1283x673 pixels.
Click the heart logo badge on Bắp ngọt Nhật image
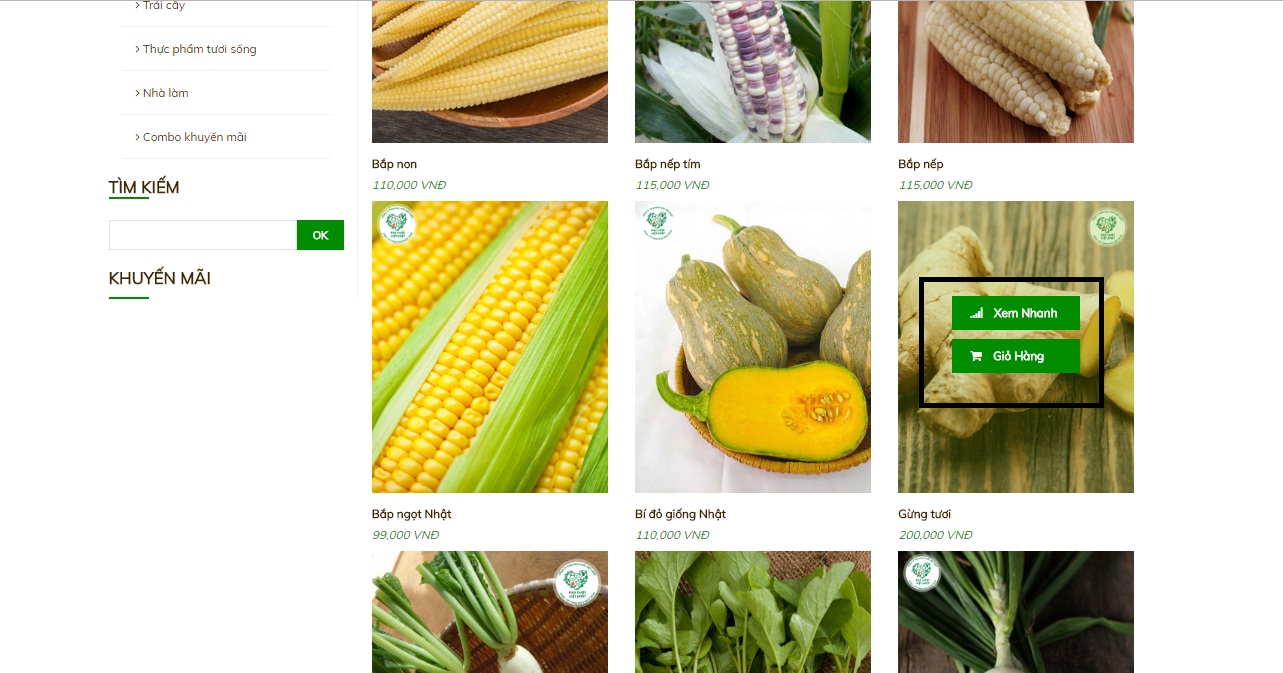[397, 224]
